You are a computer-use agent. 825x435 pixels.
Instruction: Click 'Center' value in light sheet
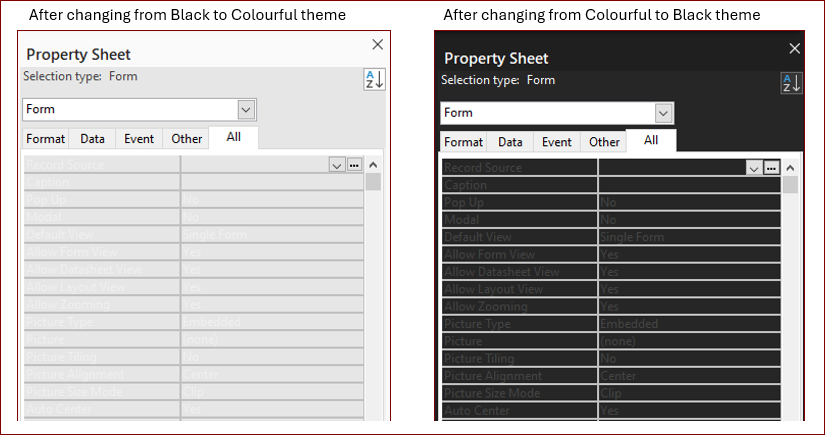click(201, 374)
